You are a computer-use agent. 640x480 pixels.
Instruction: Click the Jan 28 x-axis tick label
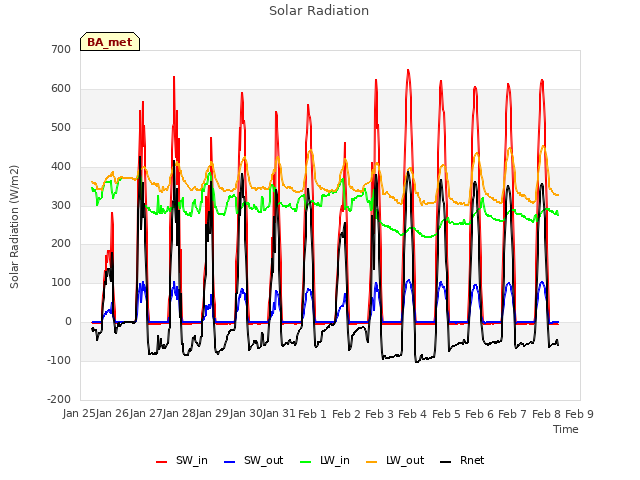(179, 414)
